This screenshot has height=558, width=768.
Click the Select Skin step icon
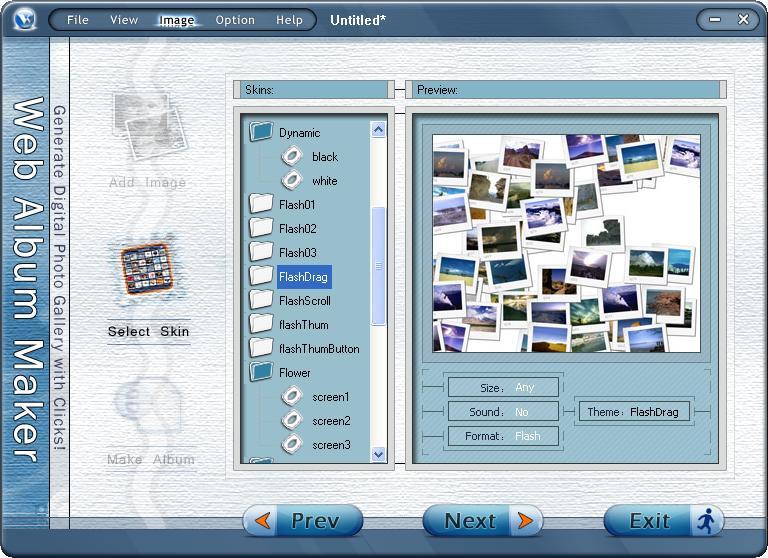click(x=148, y=270)
